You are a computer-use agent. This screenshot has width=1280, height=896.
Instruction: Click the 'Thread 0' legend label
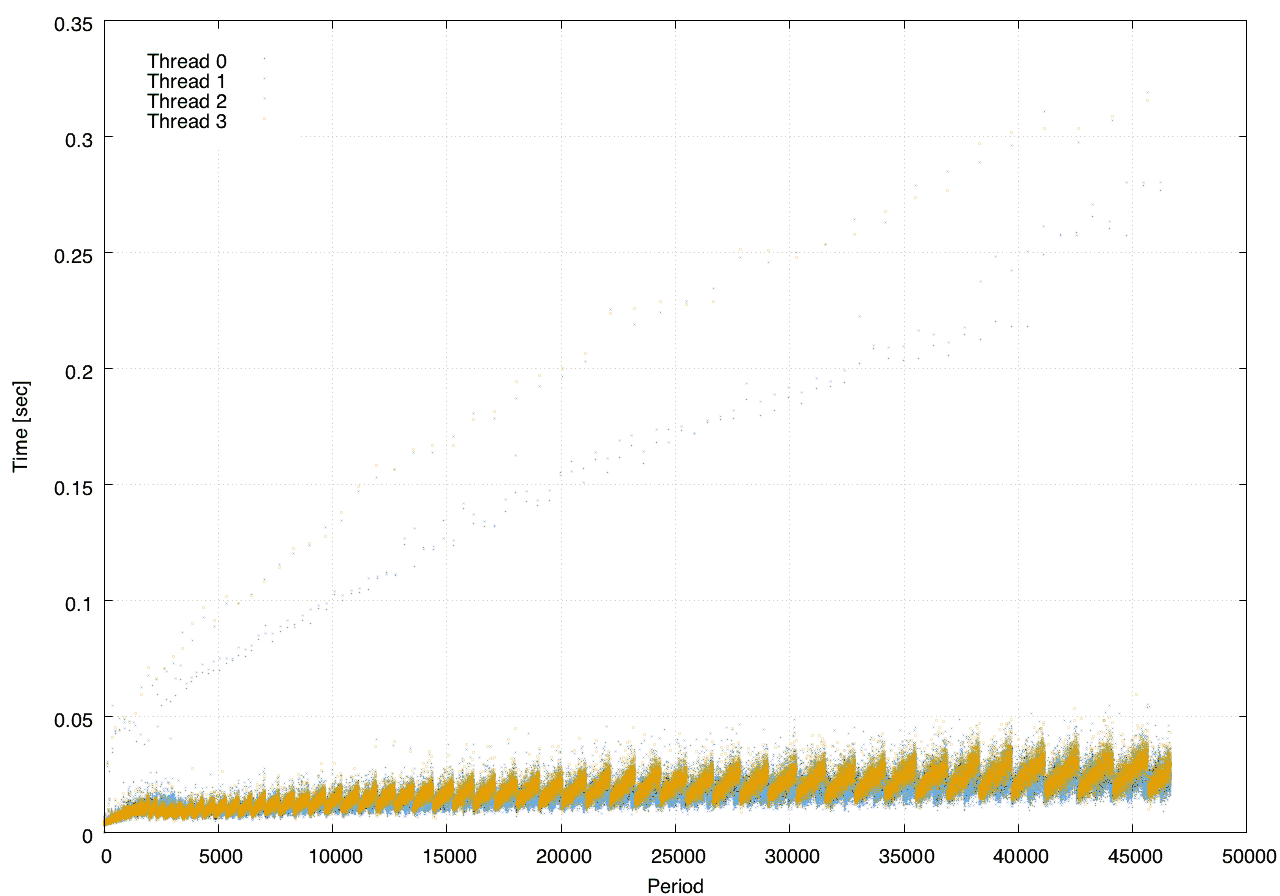(187, 61)
